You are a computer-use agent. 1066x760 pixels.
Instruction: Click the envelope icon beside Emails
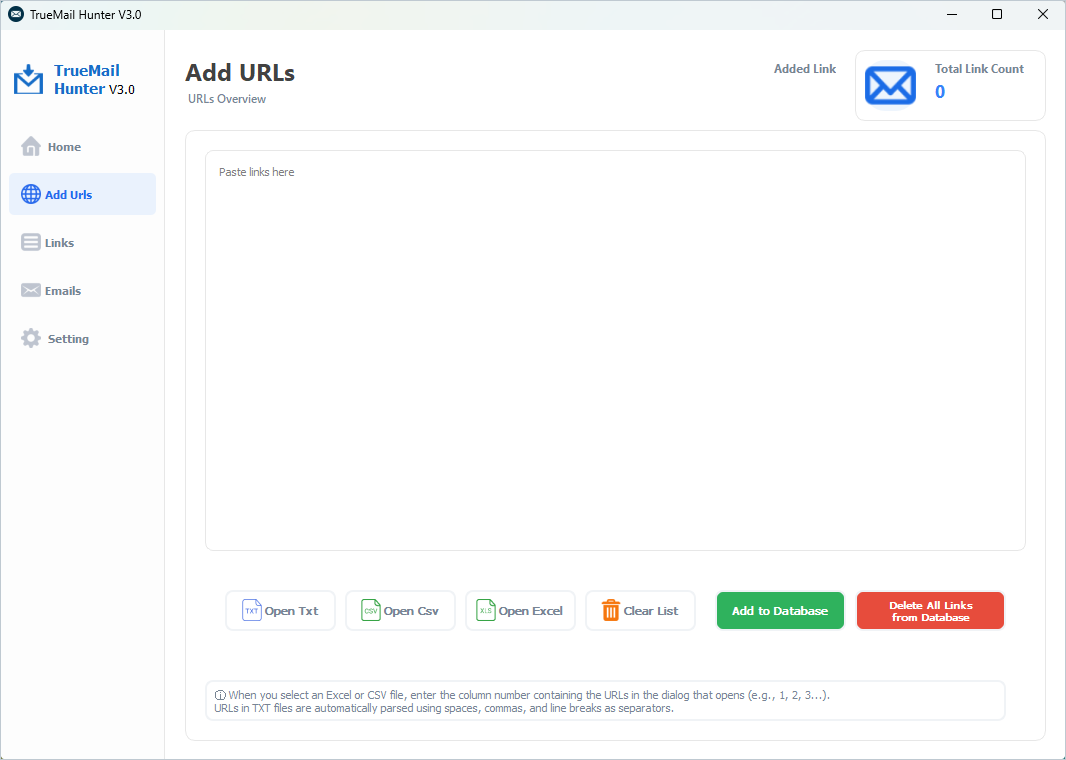pos(31,290)
